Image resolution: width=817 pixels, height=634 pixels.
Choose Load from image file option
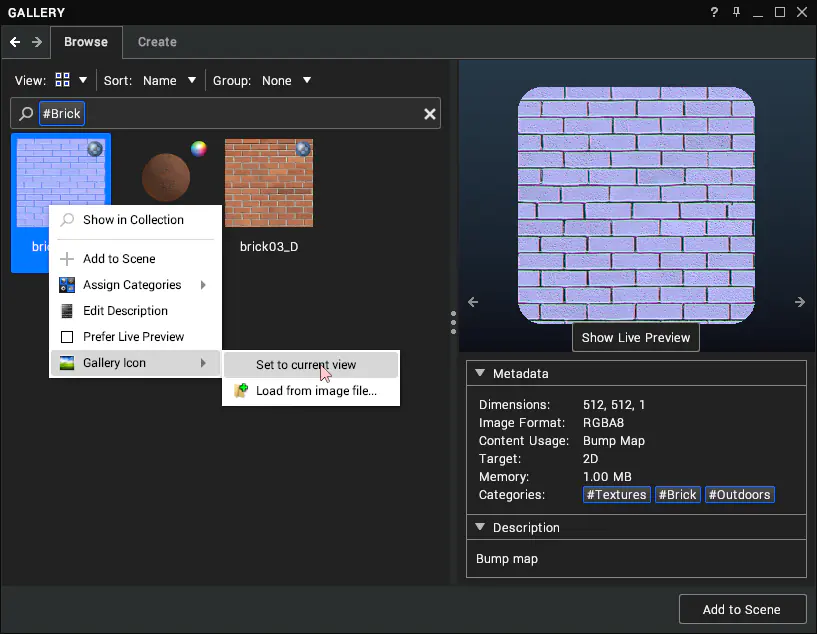point(311,391)
